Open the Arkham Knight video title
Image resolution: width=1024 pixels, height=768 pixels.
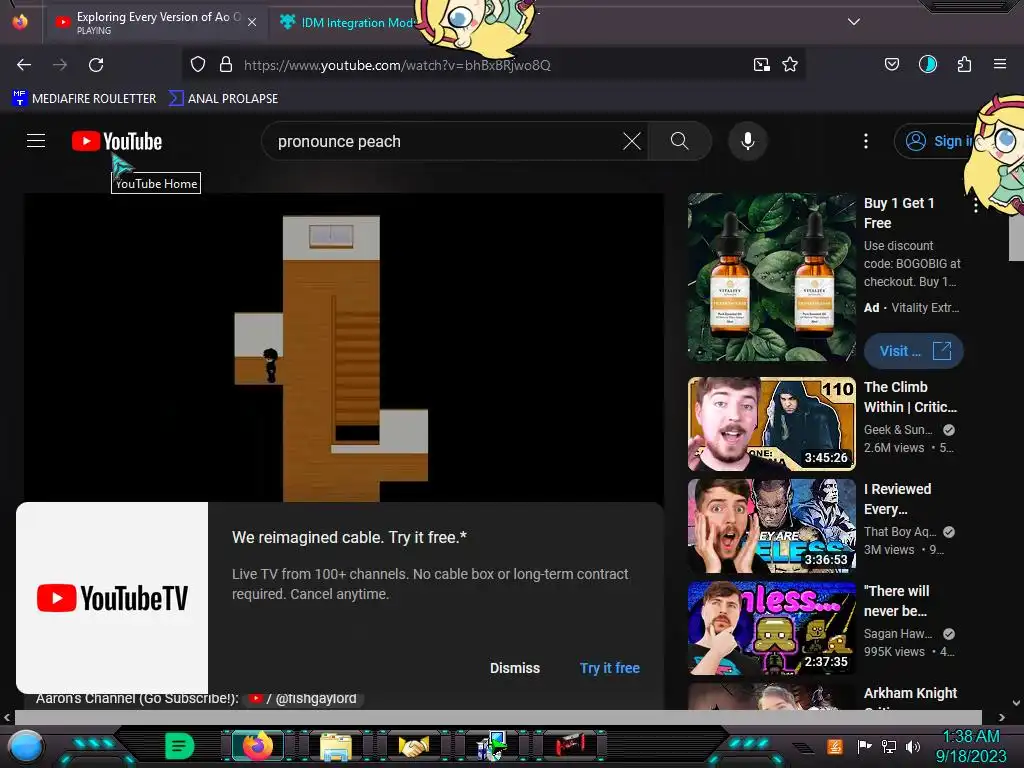[x=910, y=693]
